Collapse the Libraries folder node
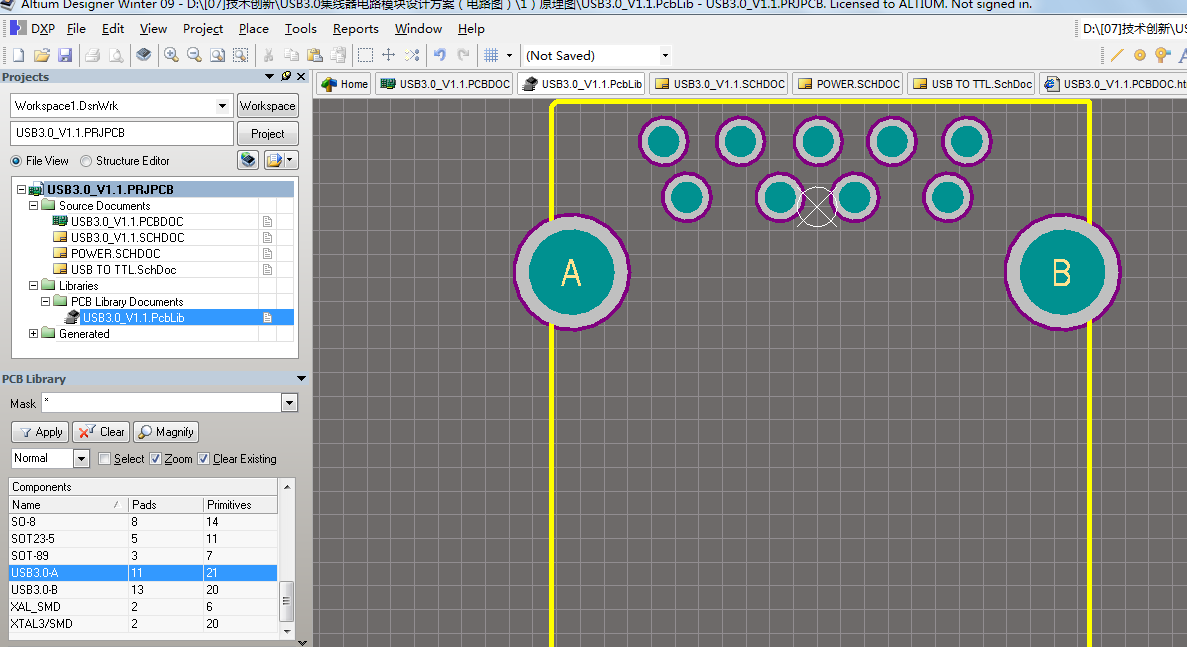This screenshot has width=1187, height=647. (33, 285)
